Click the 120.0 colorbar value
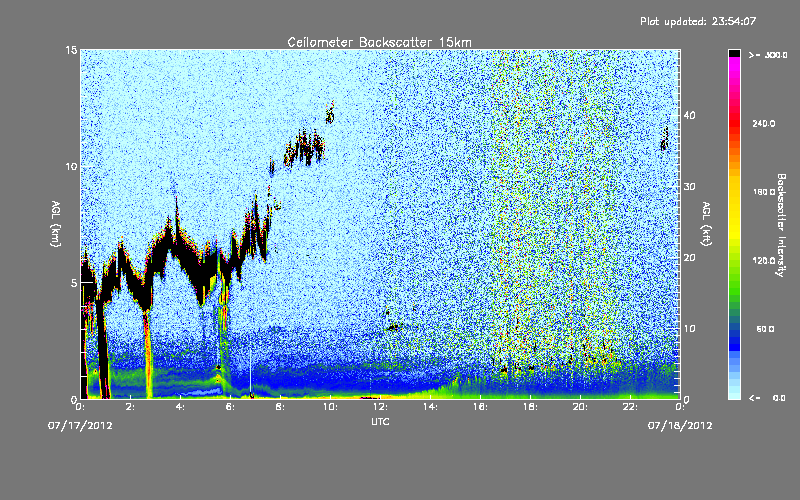The height and width of the screenshot is (500, 800). (x=764, y=261)
